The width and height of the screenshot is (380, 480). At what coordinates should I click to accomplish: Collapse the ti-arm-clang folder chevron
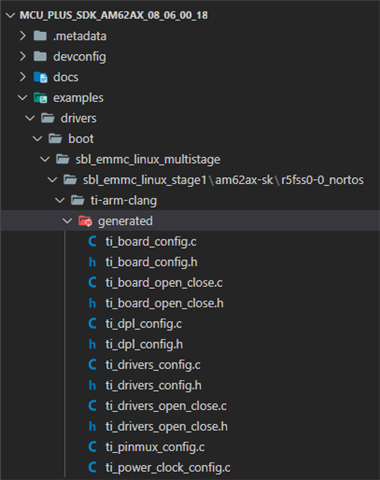[x=60, y=200]
